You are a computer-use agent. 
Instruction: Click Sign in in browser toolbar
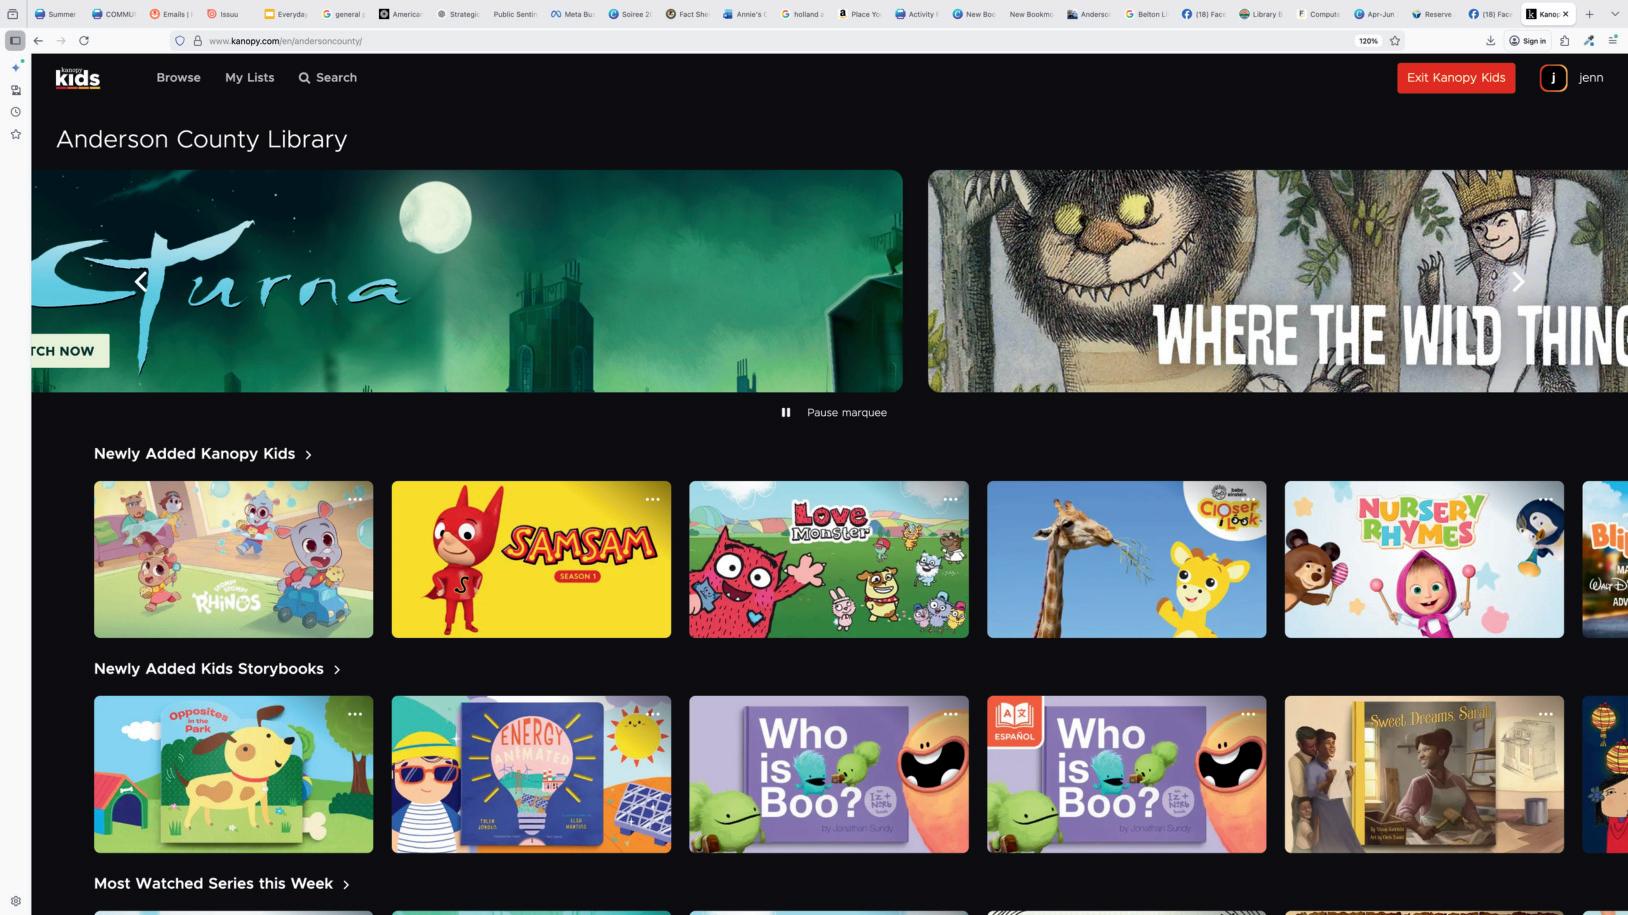[1528, 41]
